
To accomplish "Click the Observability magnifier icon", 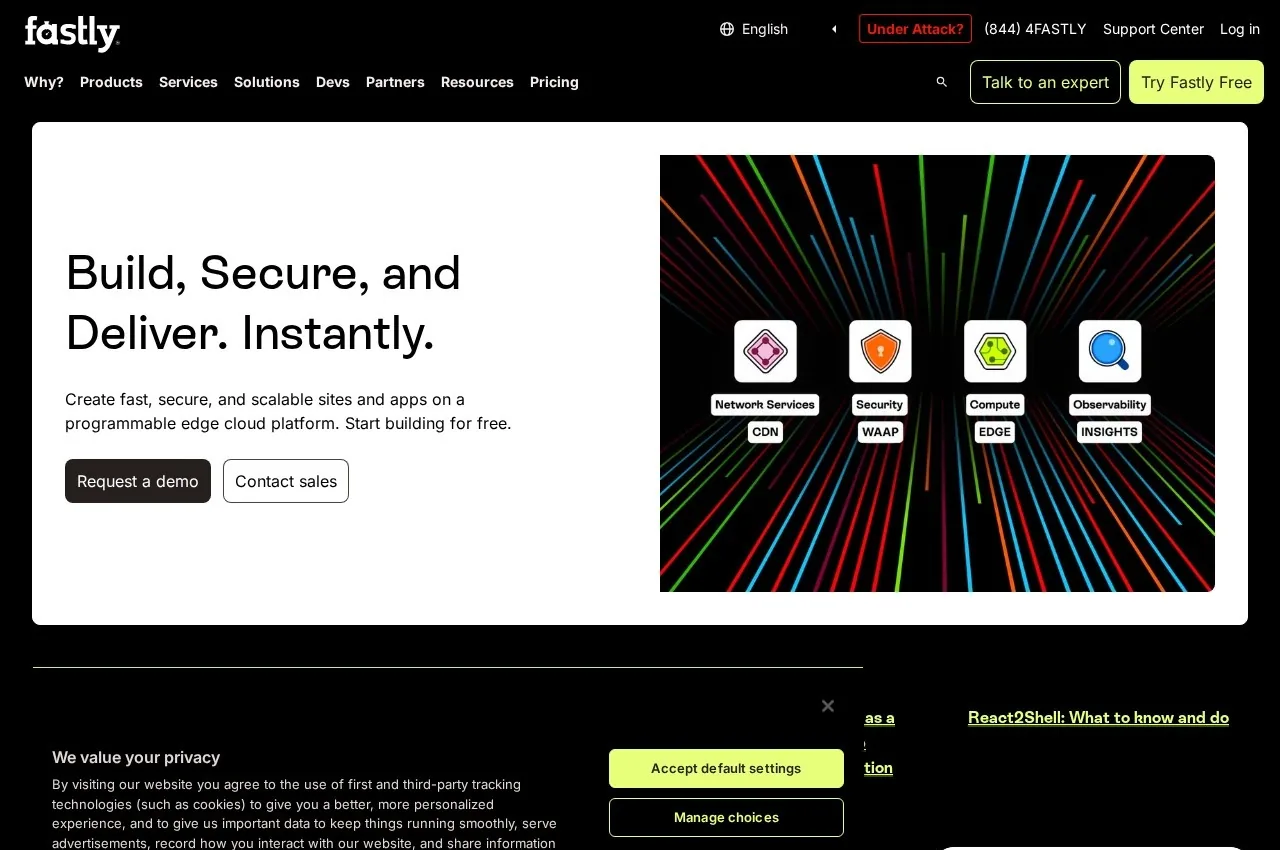I will click(x=1110, y=351).
